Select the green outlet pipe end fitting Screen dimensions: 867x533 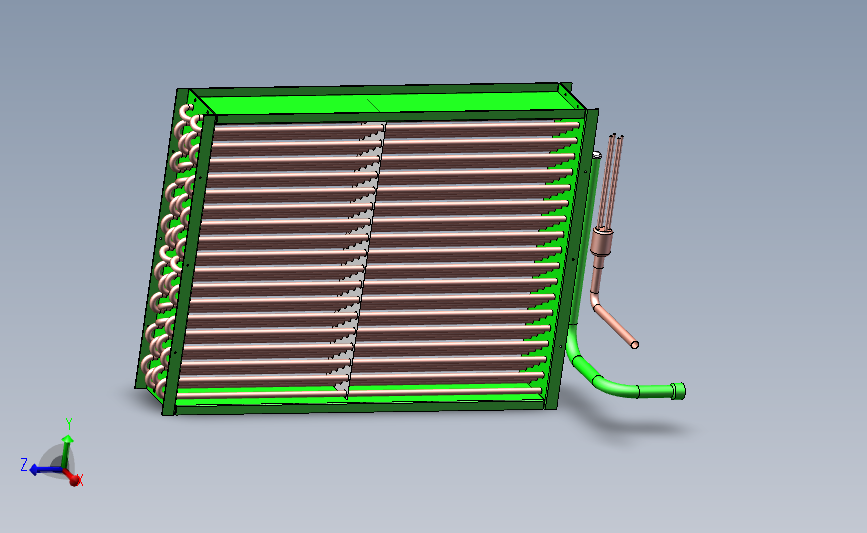(x=678, y=391)
